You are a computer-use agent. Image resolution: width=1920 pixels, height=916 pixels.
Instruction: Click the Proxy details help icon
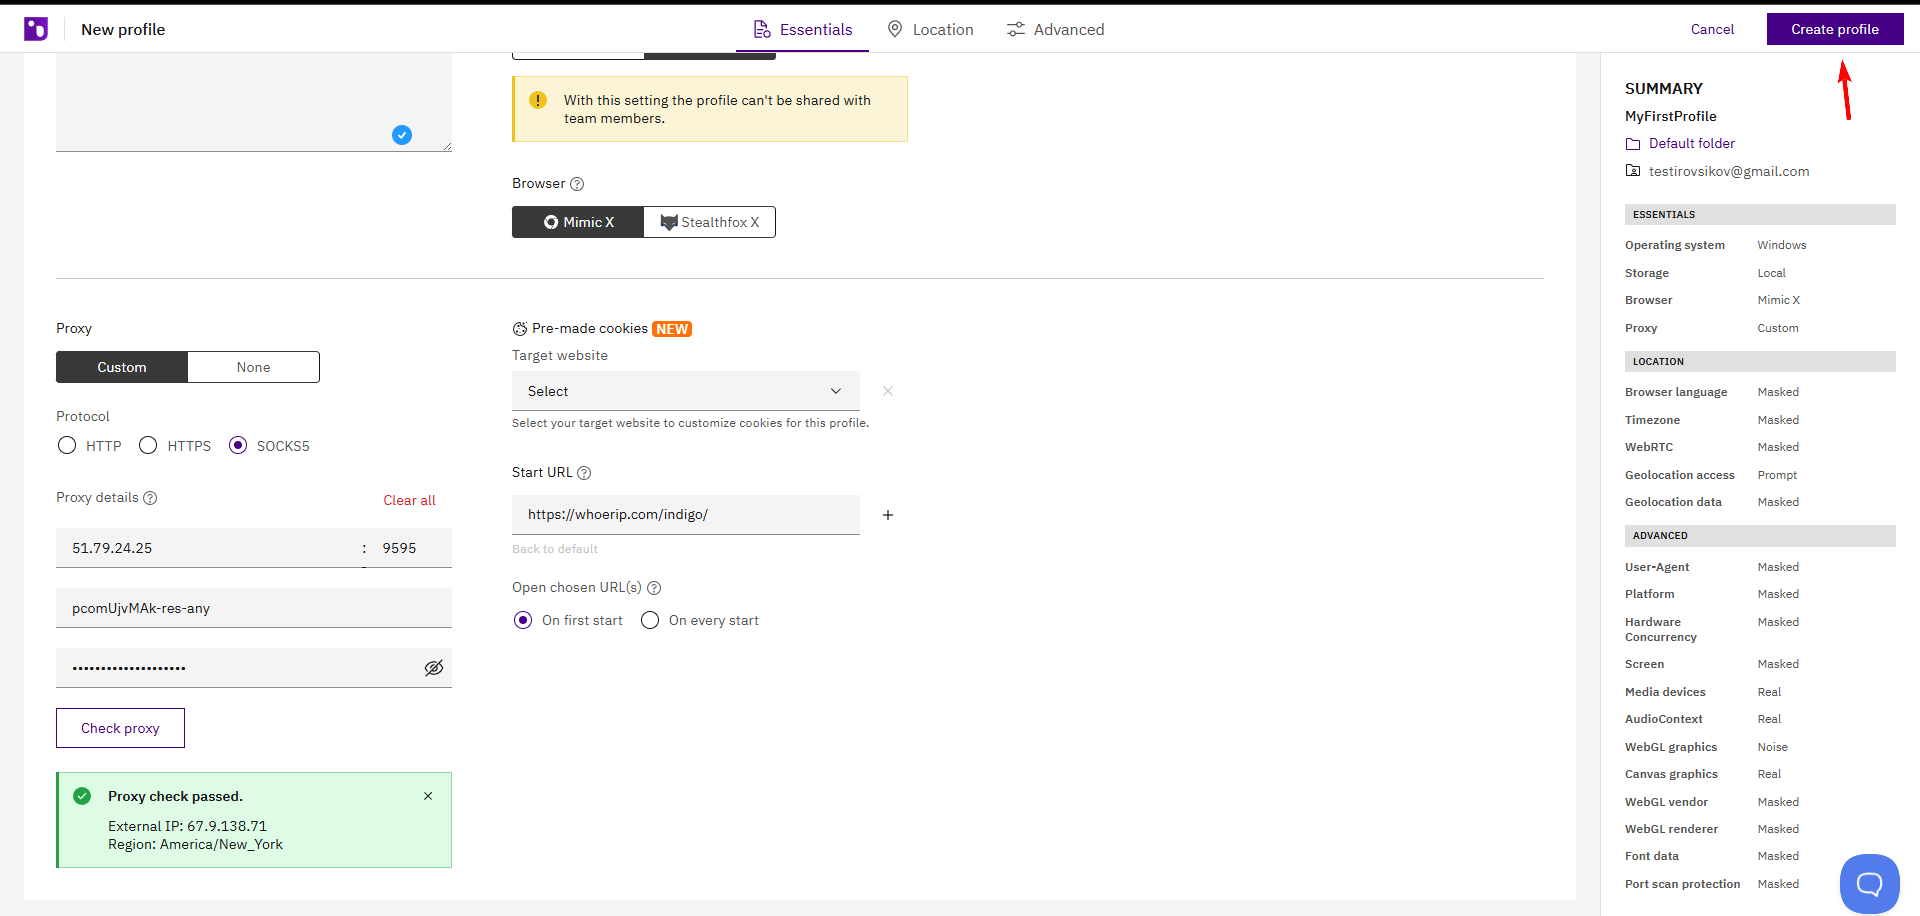tap(150, 498)
